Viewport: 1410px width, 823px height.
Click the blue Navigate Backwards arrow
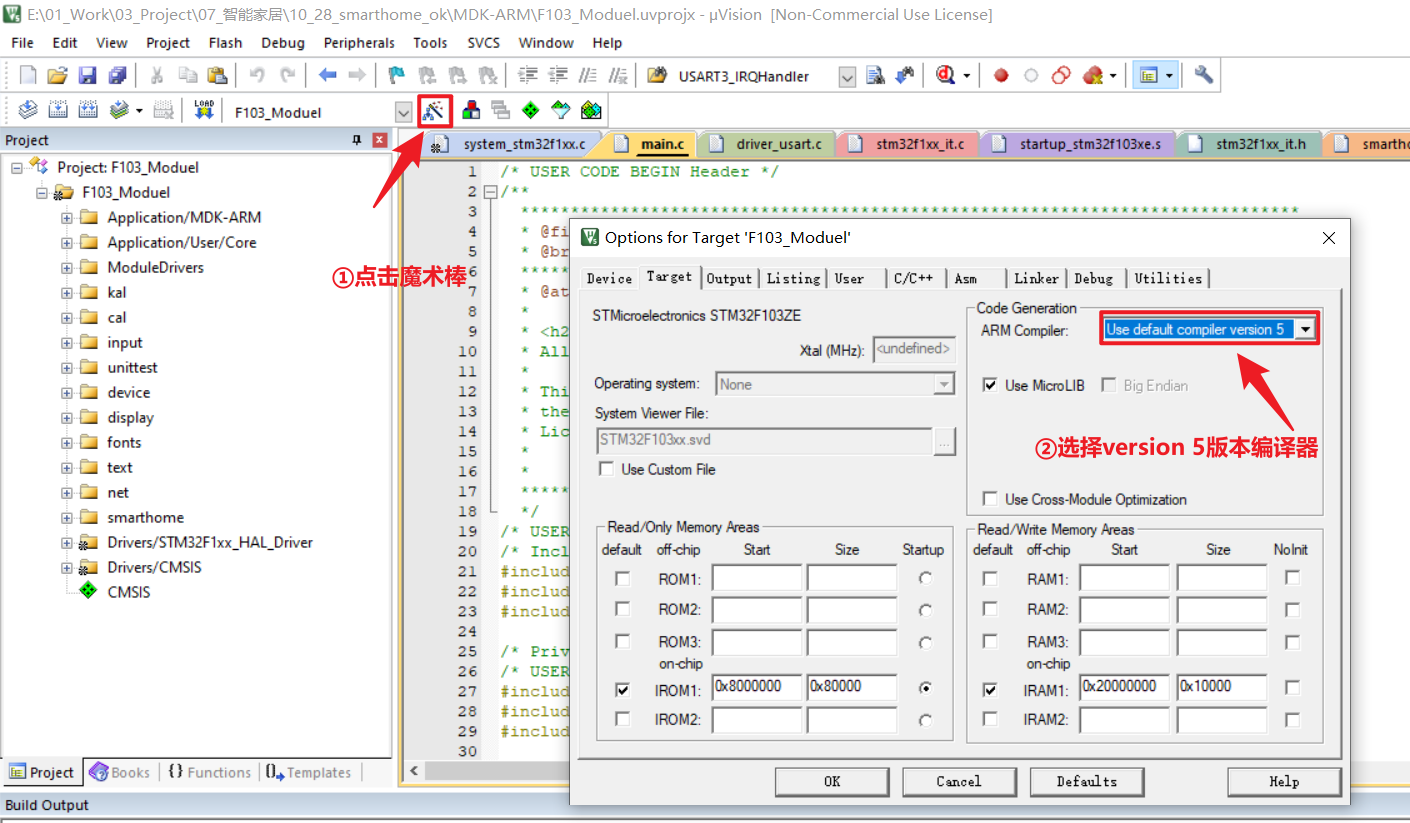[x=327, y=76]
